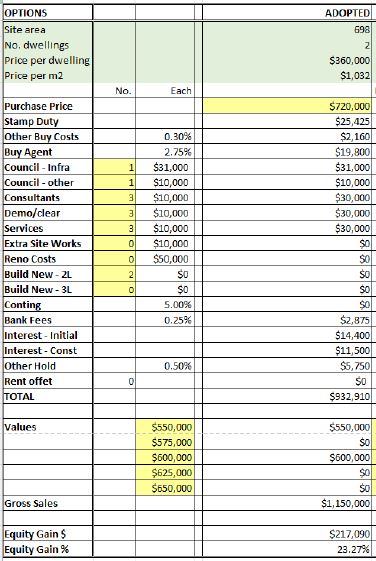376x561 pixels.
Task: Click the Price per m2 $1,032 cell
Action: pyautogui.click(x=287, y=75)
